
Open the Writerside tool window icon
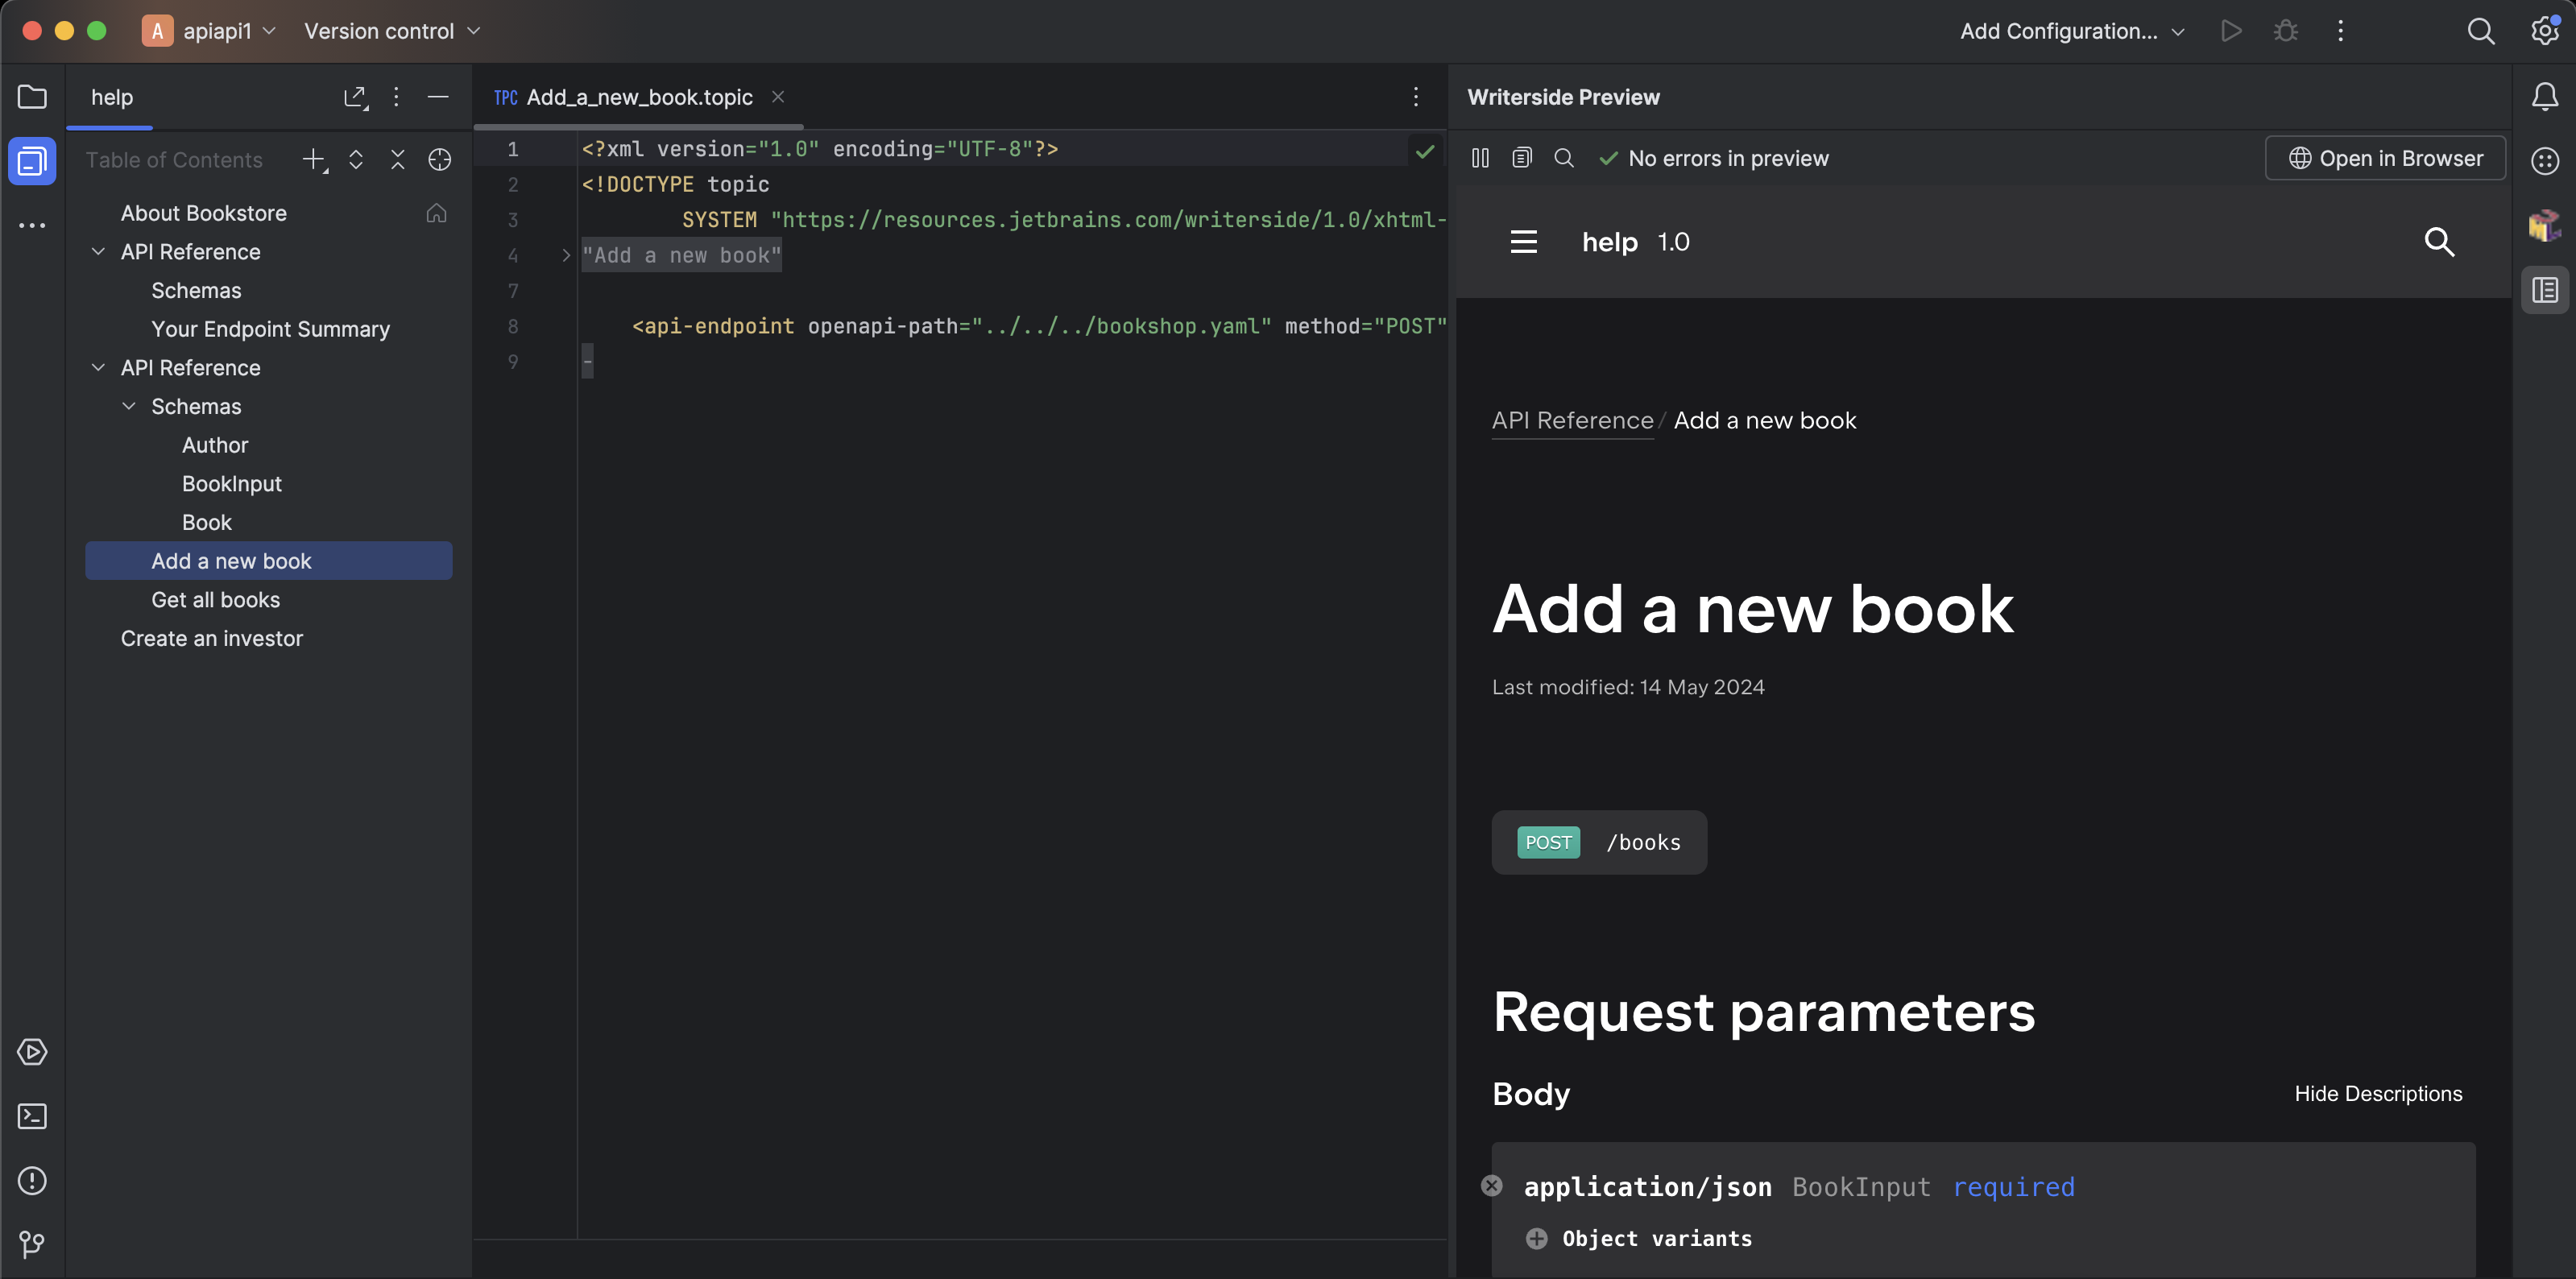coord(32,161)
